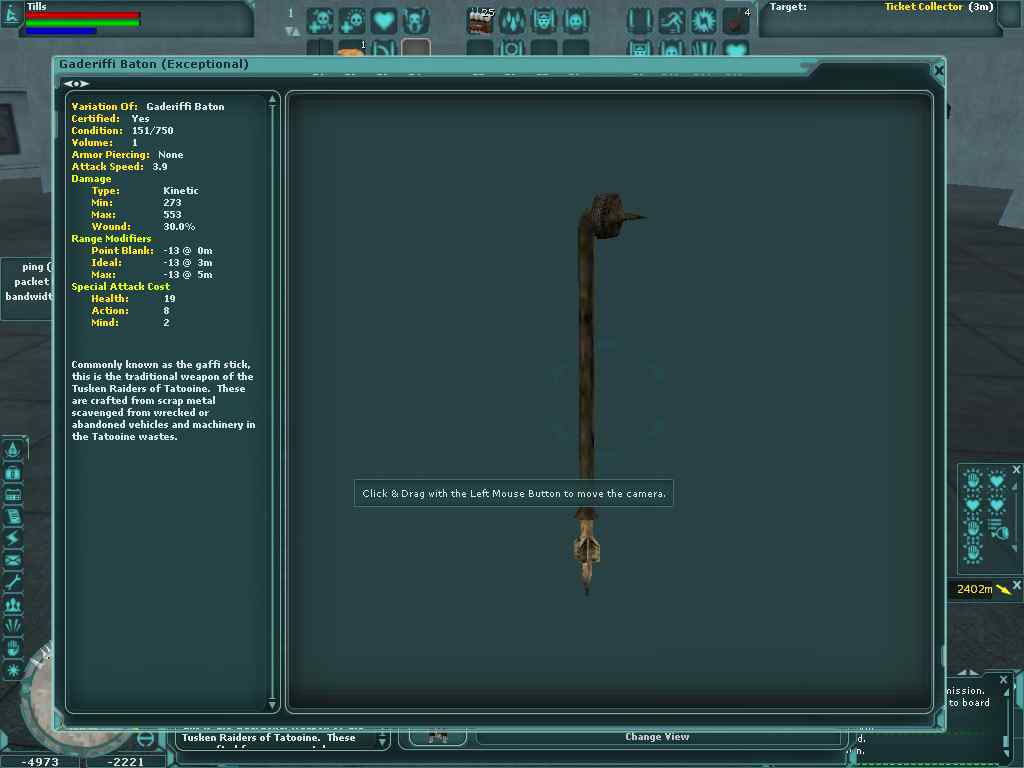Click the burst explosion ability icon

click(x=704, y=21)
